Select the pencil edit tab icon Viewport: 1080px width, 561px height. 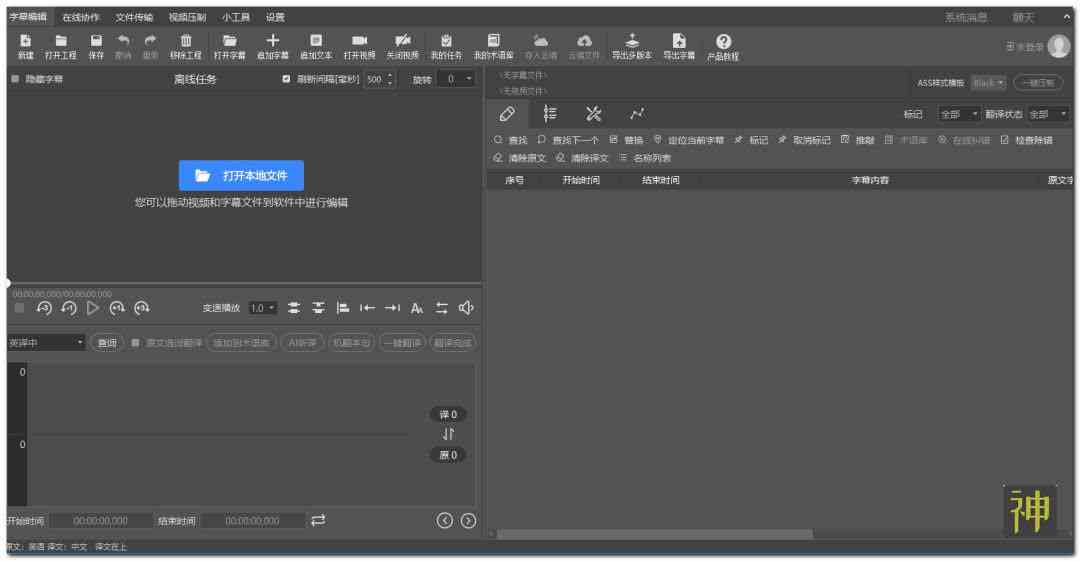click(x=507, y=114)
